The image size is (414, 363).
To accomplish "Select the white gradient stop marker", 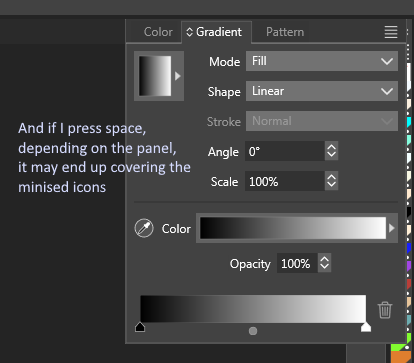I will click(366, 327).
